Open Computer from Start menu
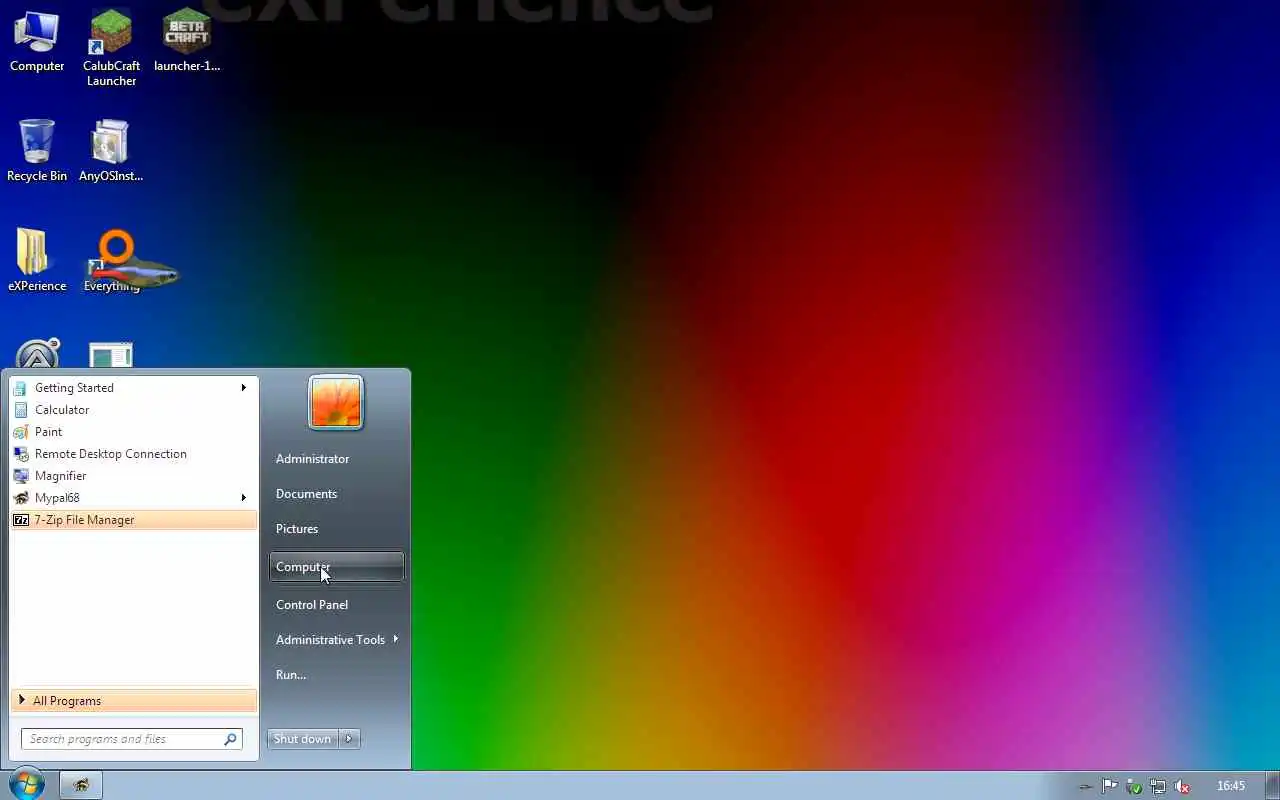 336,567
